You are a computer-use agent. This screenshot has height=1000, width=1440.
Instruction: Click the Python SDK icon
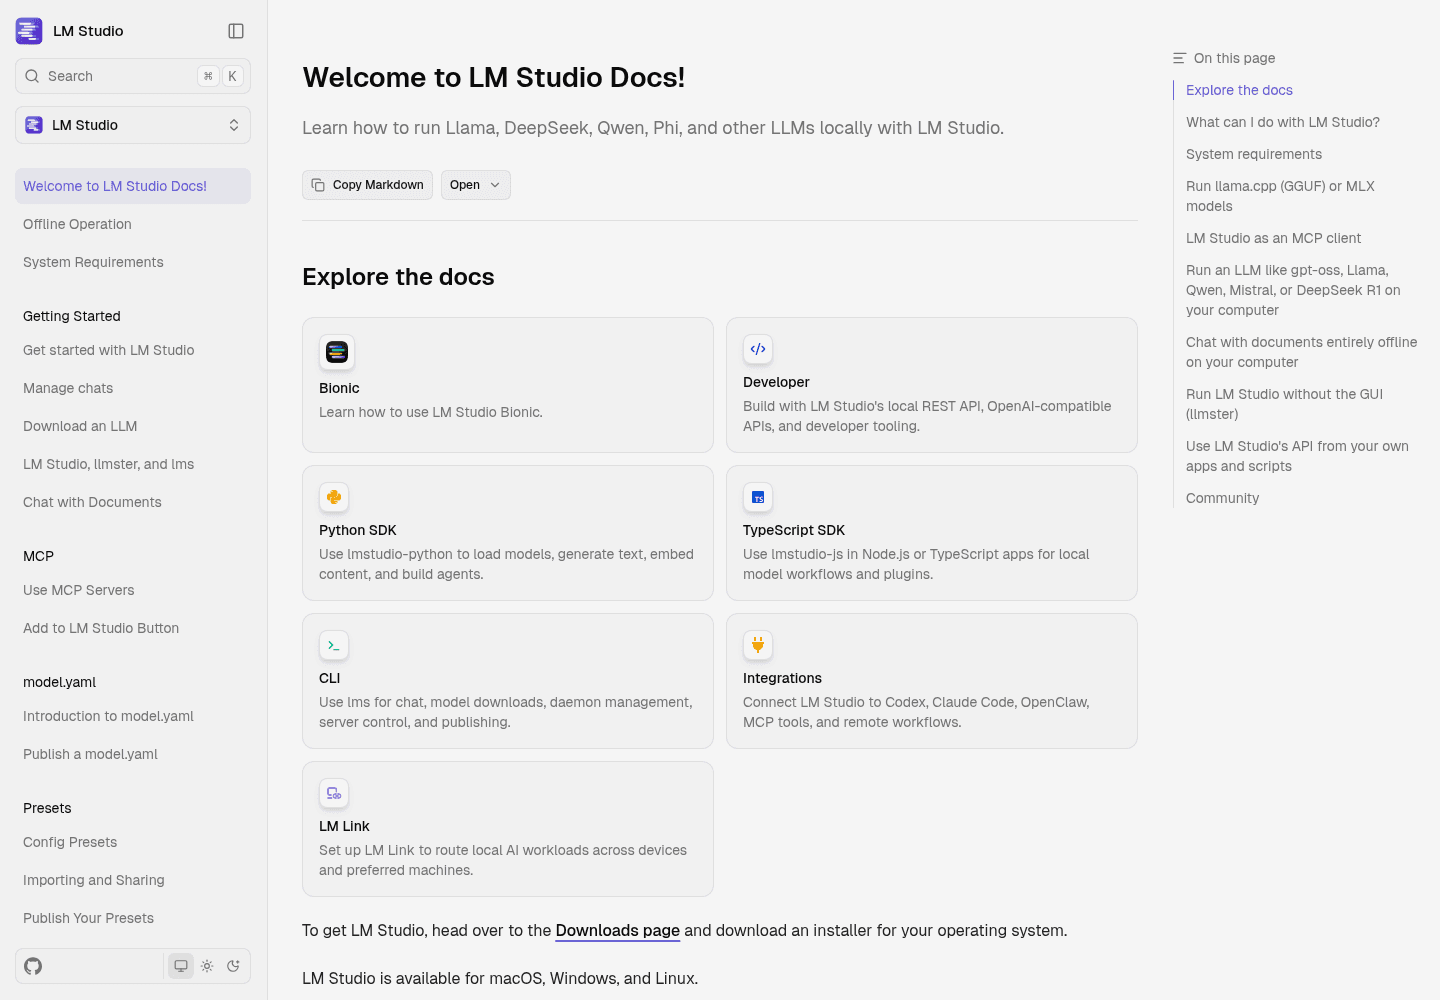[334, 497]
